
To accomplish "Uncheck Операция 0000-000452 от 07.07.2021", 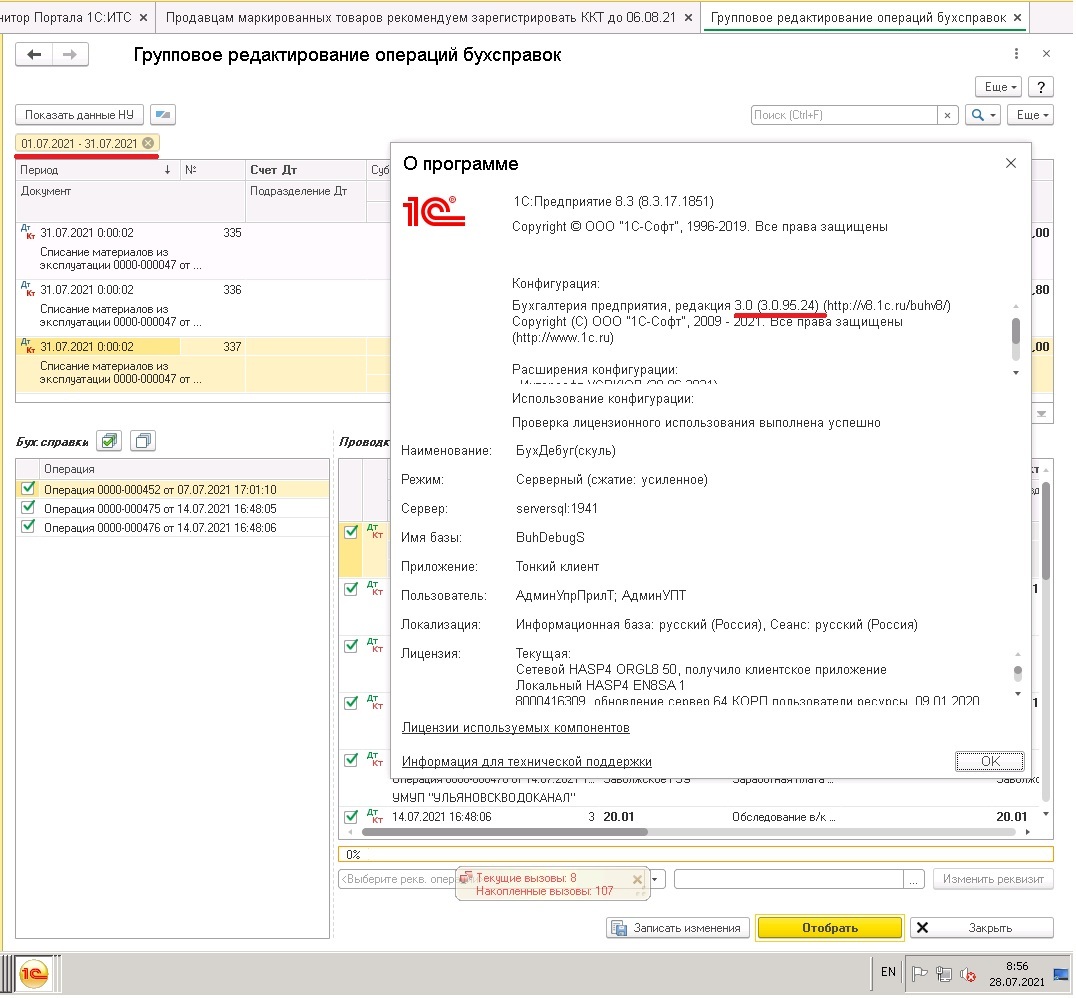I will pyautogui.click(x=28, y=489).
